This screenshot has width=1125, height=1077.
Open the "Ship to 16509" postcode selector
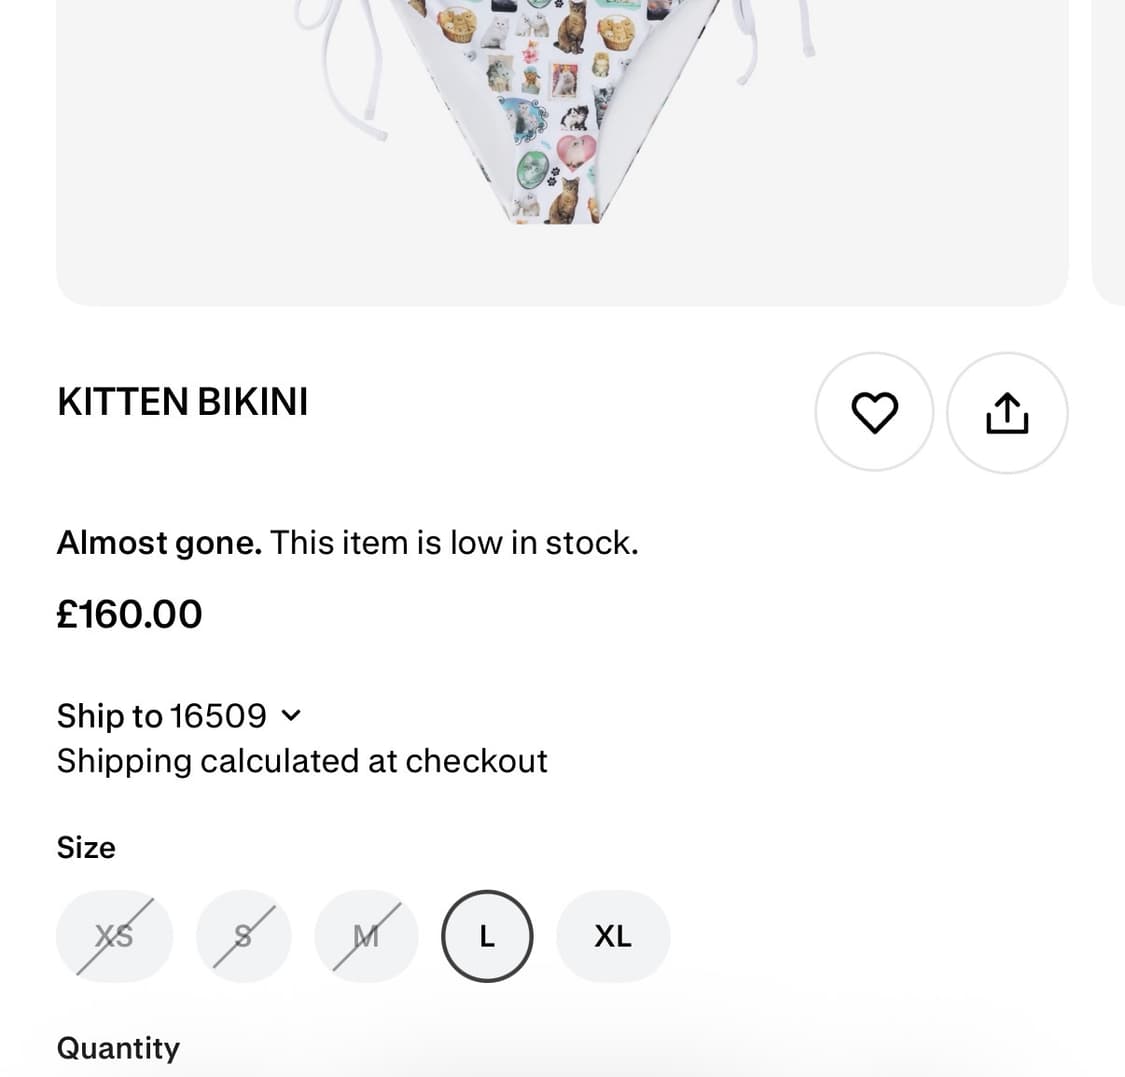point(162,716)
